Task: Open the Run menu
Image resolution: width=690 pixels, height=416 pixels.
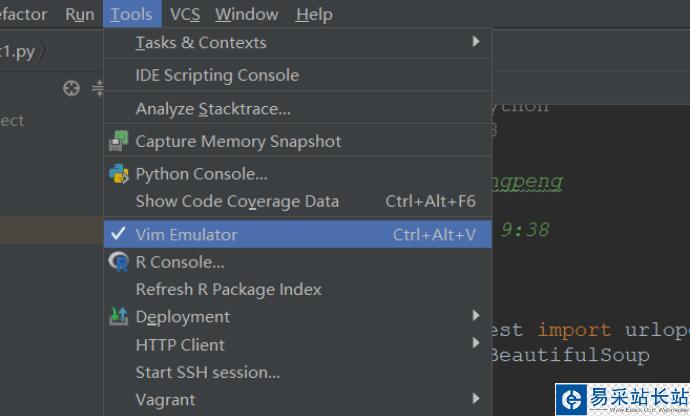Action: click(x=79, y=14)
